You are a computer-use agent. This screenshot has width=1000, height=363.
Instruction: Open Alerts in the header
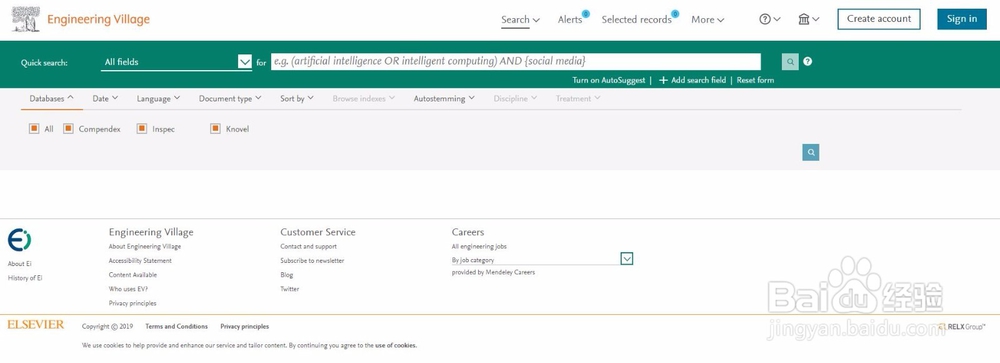[x=570, y=20]
